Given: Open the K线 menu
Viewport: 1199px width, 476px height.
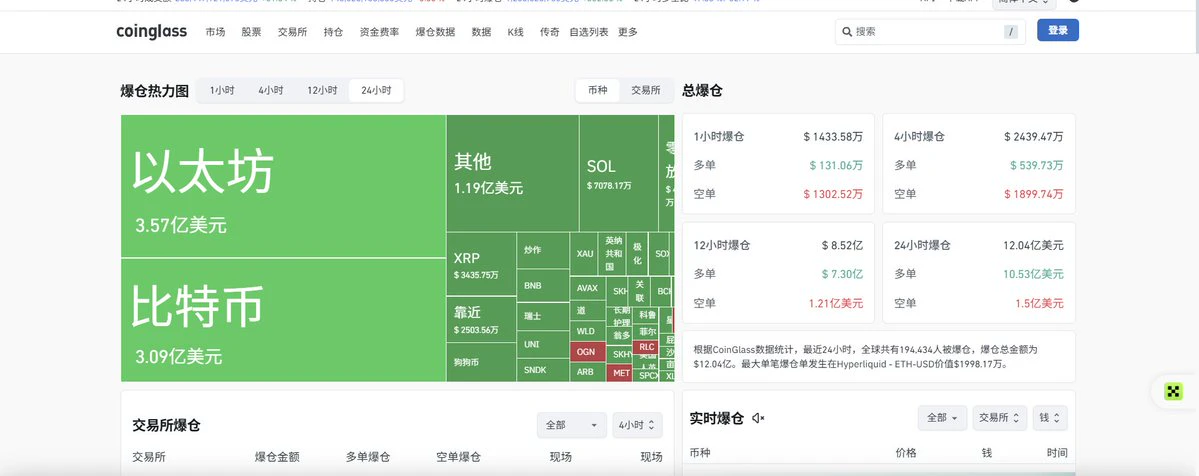Looking at the screenshot, I should point(515,32).
